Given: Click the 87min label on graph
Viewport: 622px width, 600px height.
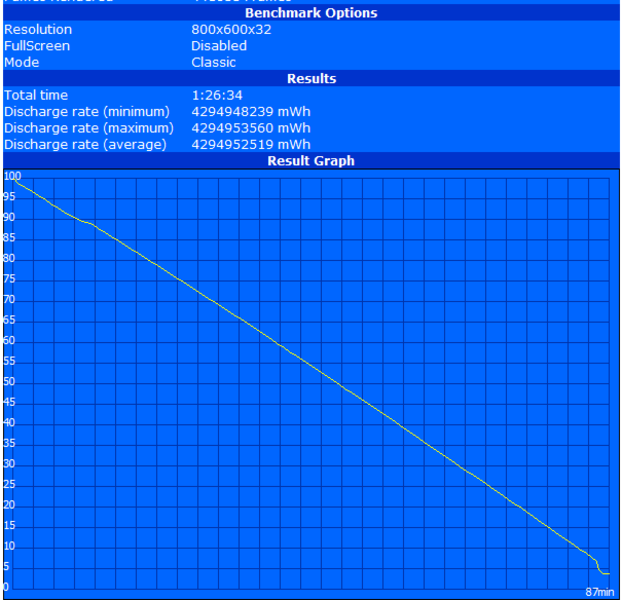Looking at the screenshot, I should pos(599,592).
